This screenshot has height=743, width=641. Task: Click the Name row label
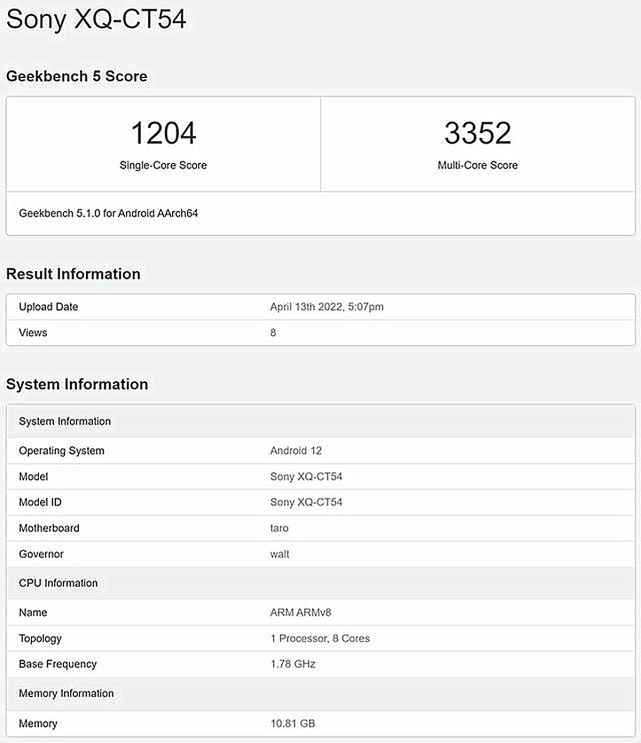pyautogui.click(x=33, y=613)
